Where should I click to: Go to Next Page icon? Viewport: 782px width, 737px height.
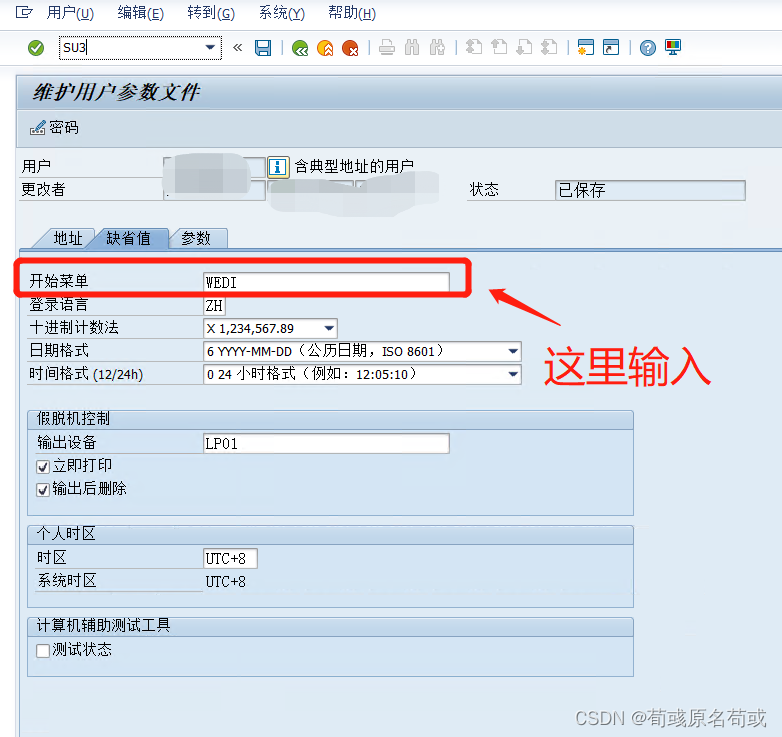pos(524,48)
